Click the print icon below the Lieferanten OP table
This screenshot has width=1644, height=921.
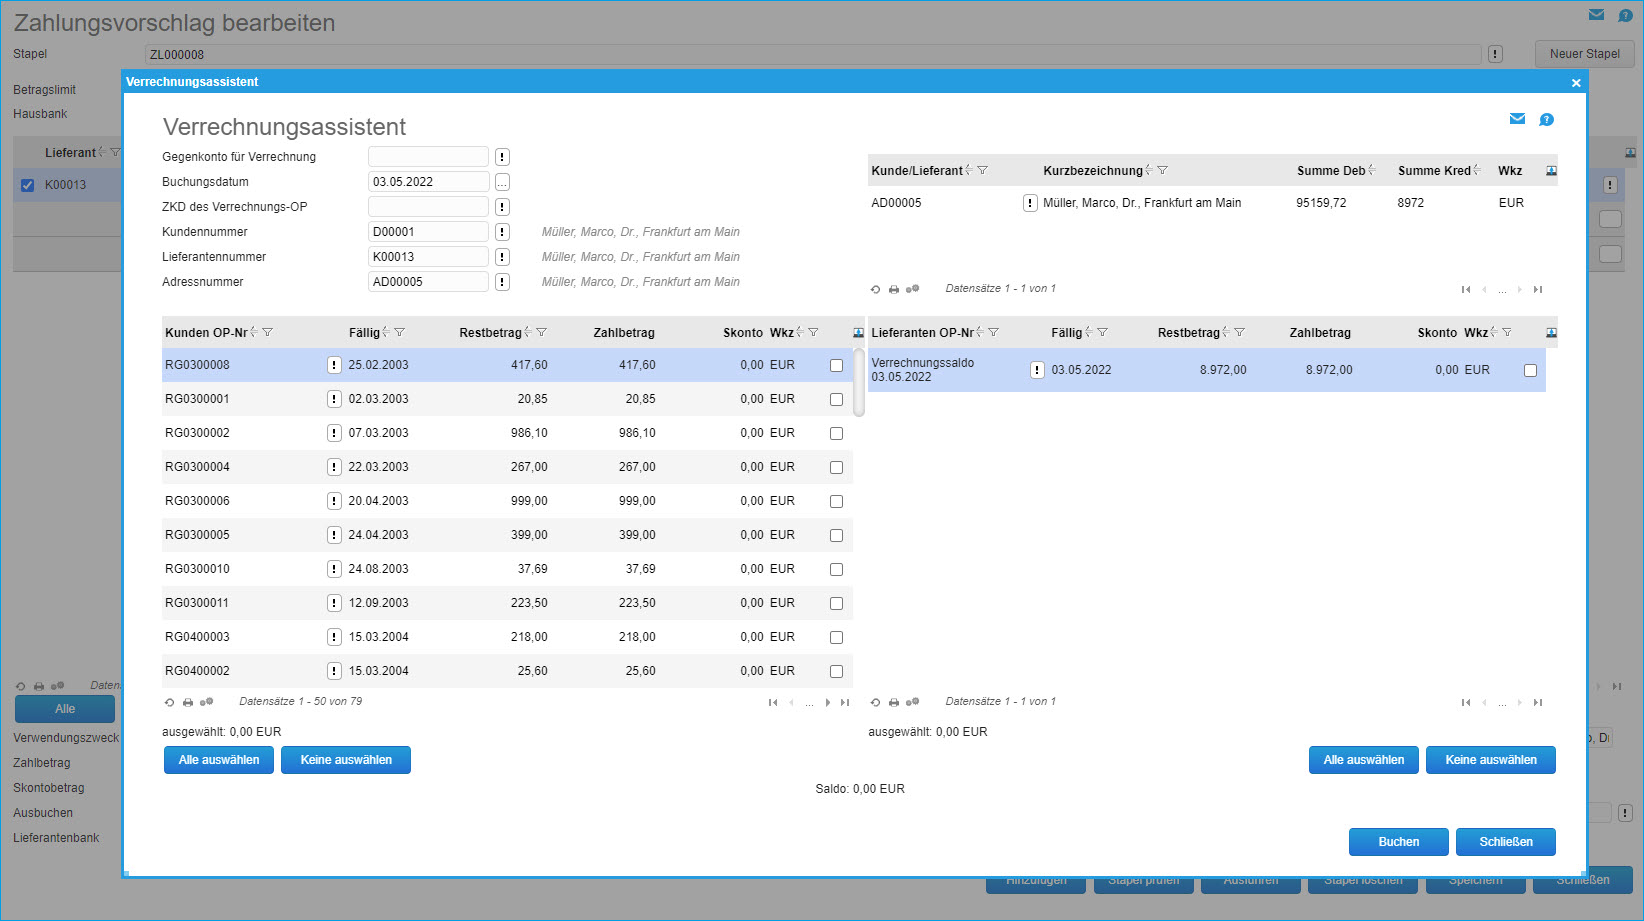click(x=894, y=702)
